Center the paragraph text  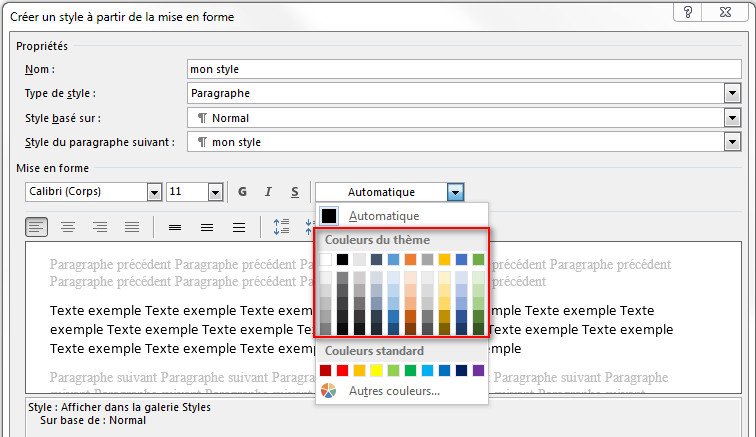[68, 228]
